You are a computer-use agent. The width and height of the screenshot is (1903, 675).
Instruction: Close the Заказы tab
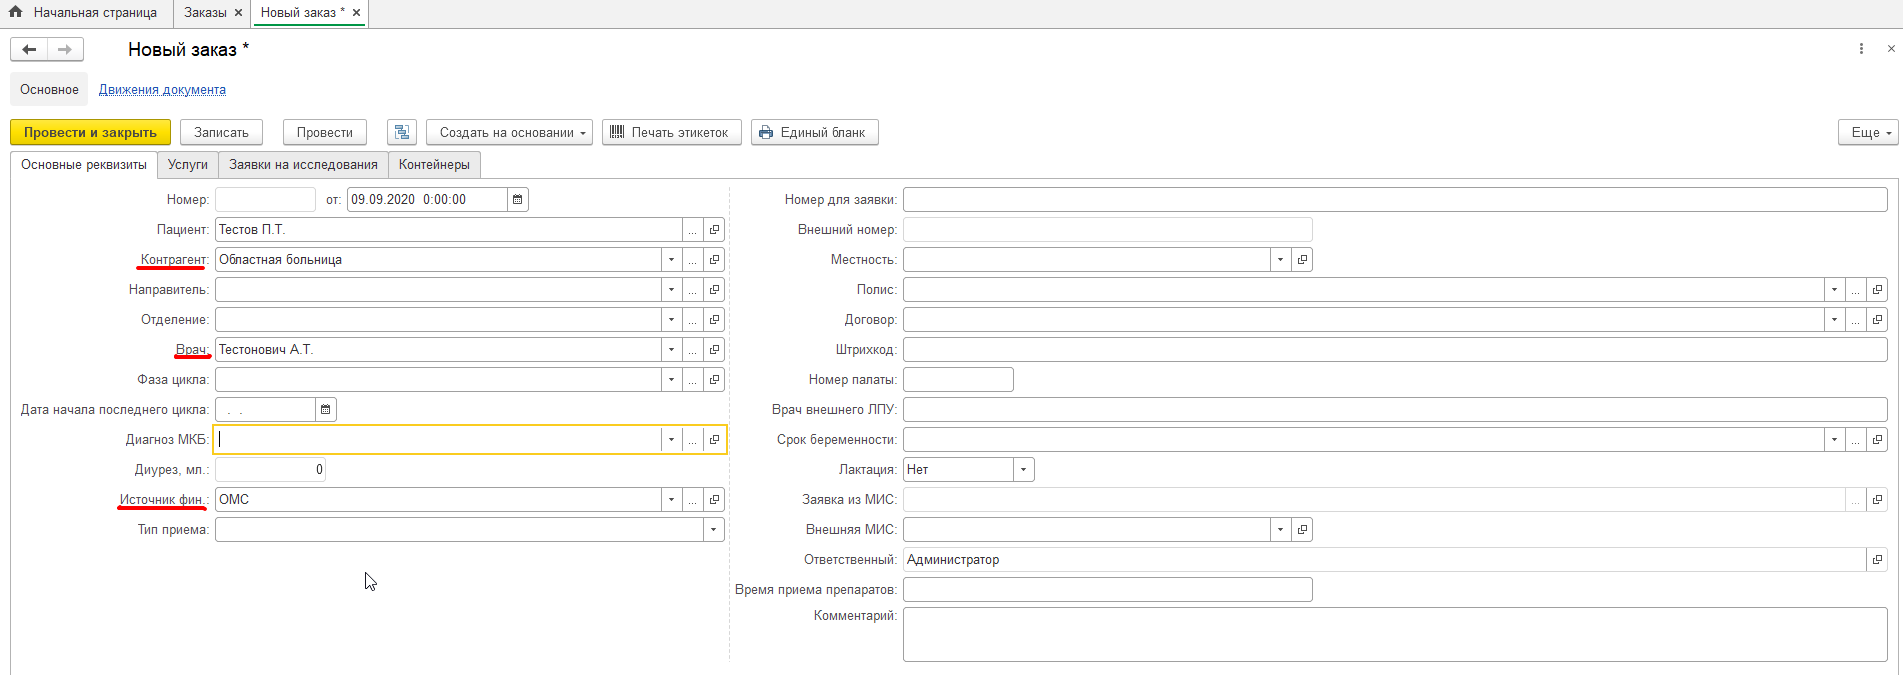click(238, 13)
